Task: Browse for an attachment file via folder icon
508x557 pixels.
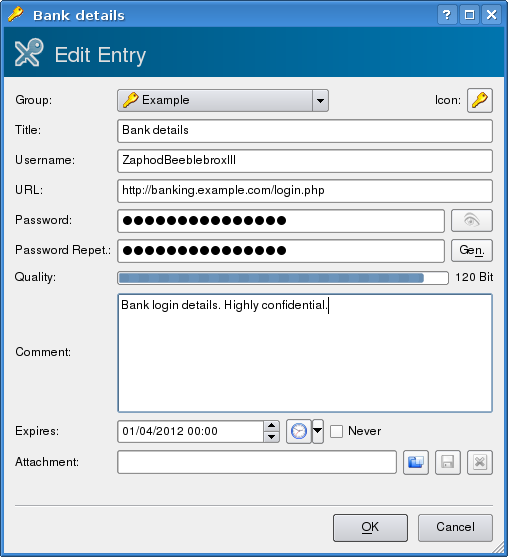Action: (x=416, y=462)
